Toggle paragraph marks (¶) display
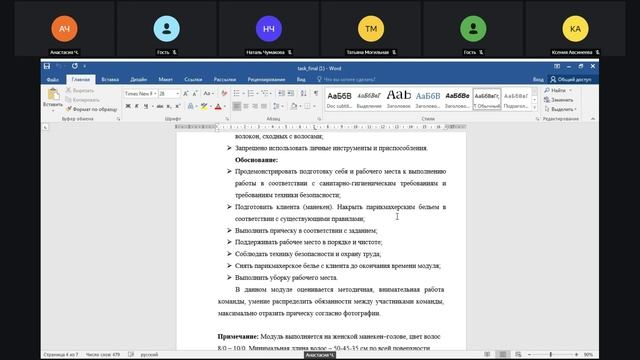The image size is (640, 360). tap(316, 93)
